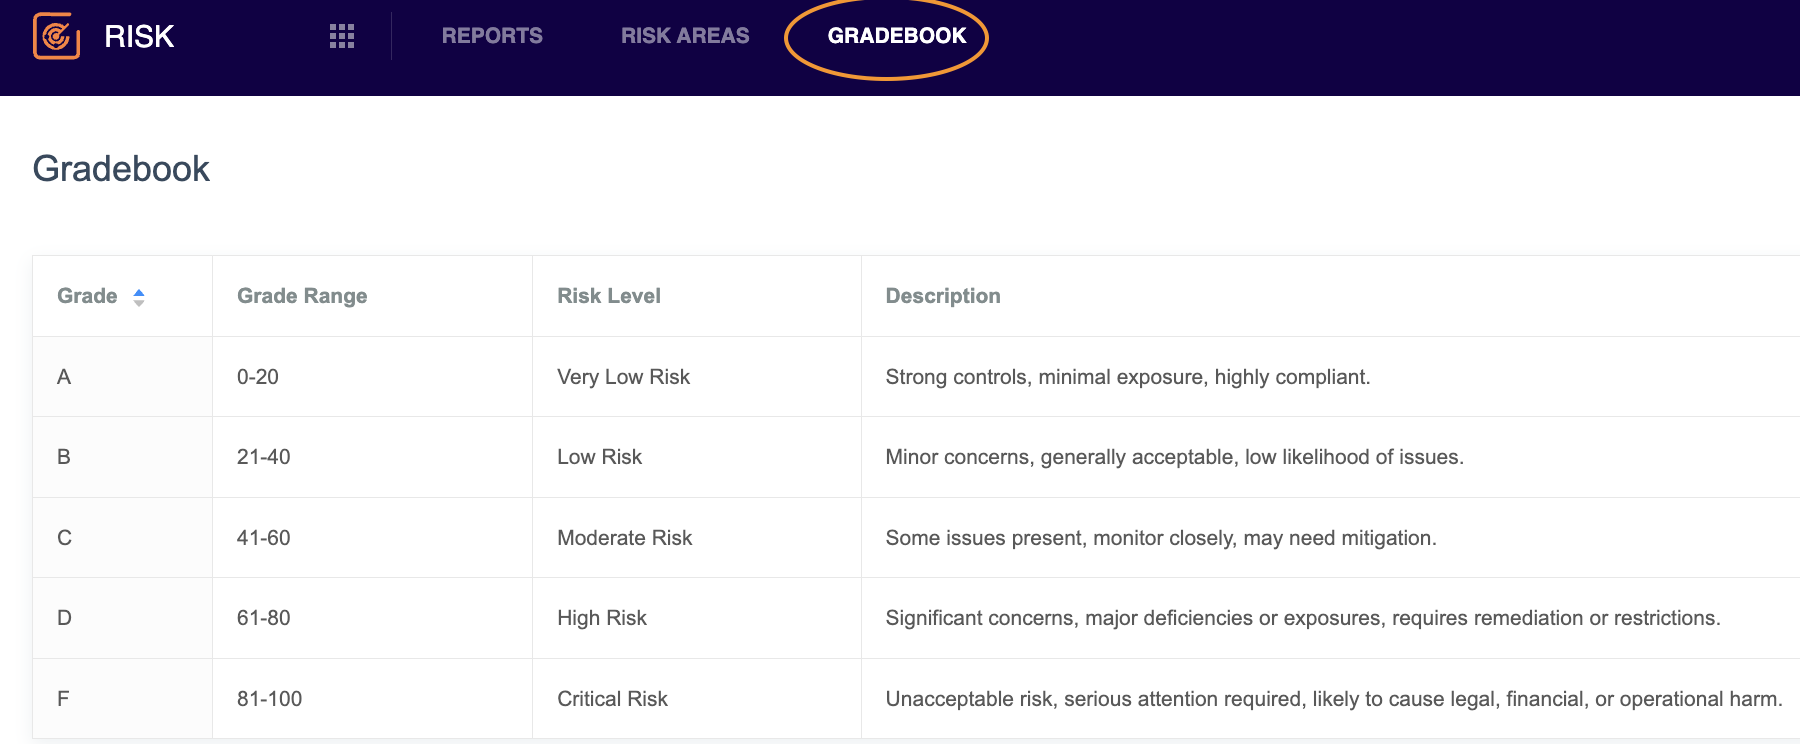The height and width of the screenshot is (744, 1800).
Task: Select the Moderate Risk cell
Action: click(625, 538)
